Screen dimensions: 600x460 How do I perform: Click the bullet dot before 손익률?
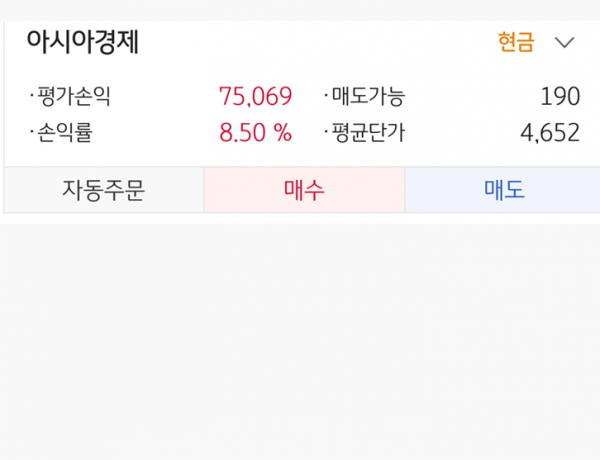pos(32,132)
